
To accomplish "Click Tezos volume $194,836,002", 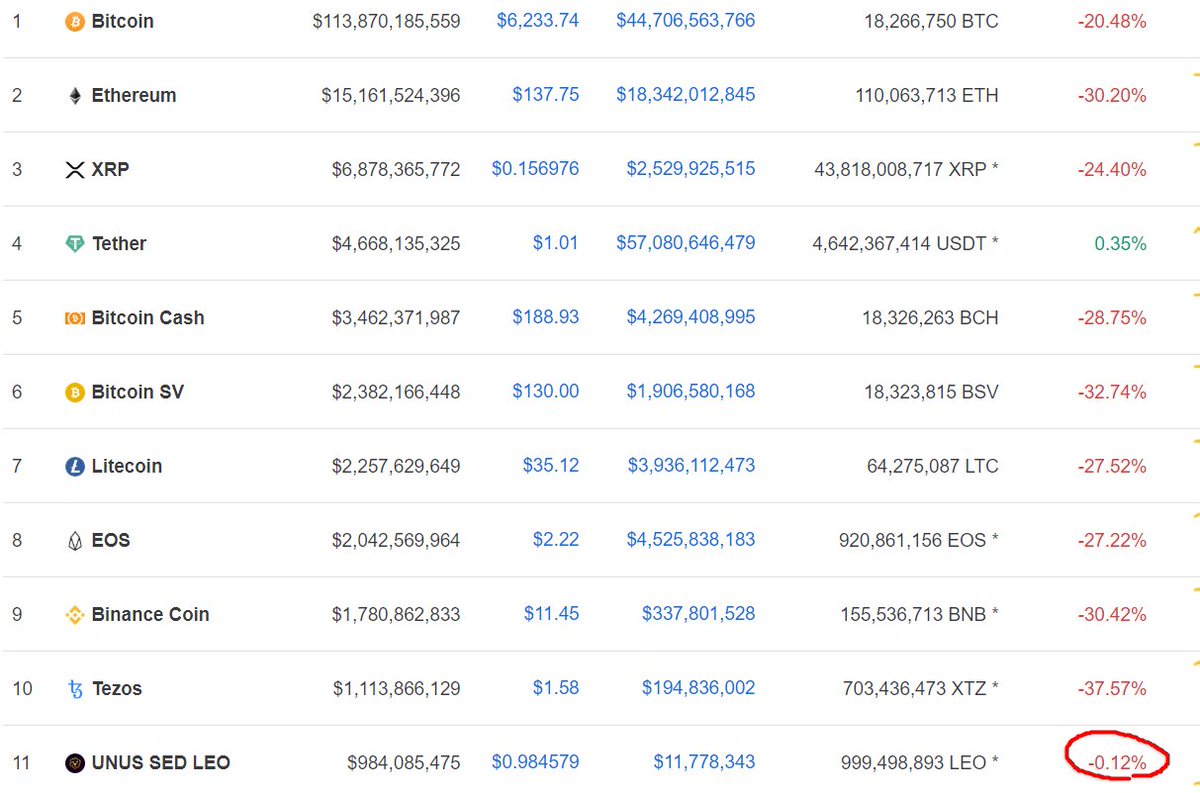I will [x=699, y=687].
